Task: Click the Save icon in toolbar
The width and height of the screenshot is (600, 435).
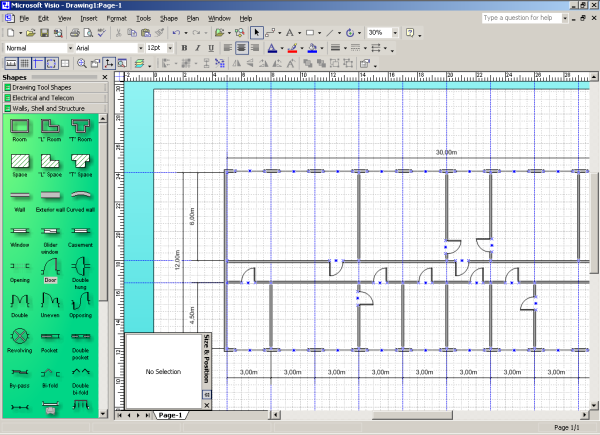Action: click(x=45, y=33)
